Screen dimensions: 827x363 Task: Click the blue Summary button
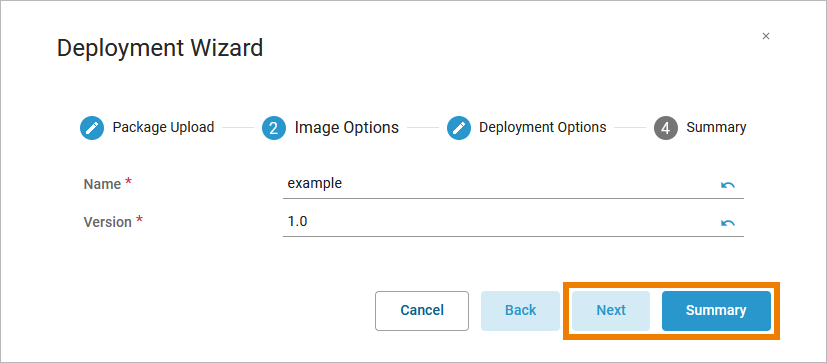click(716, 311)
